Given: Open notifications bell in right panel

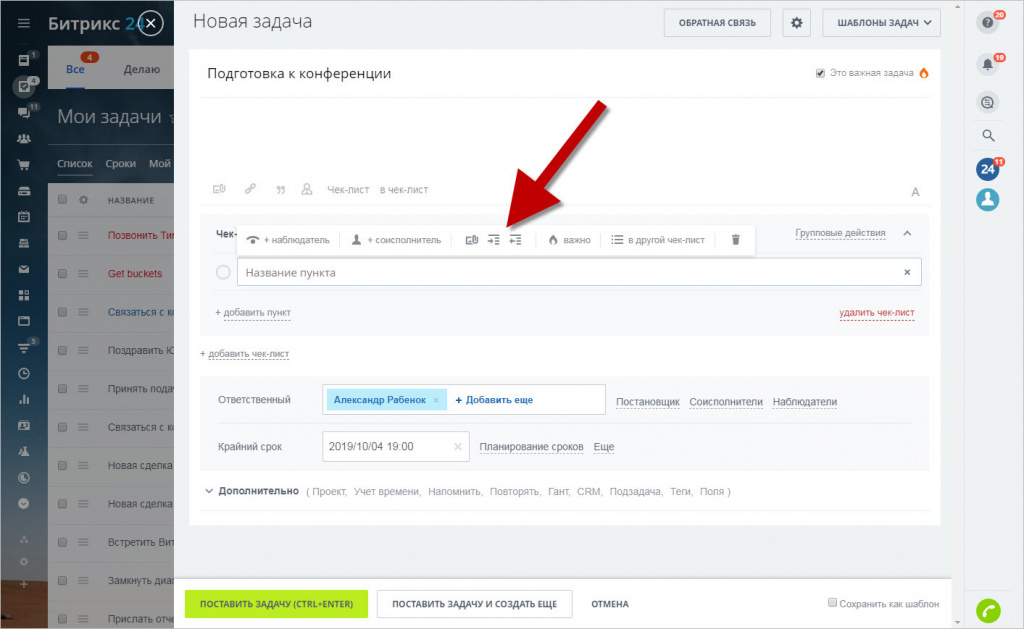Looking at the screenshot, I should (988, 65).
